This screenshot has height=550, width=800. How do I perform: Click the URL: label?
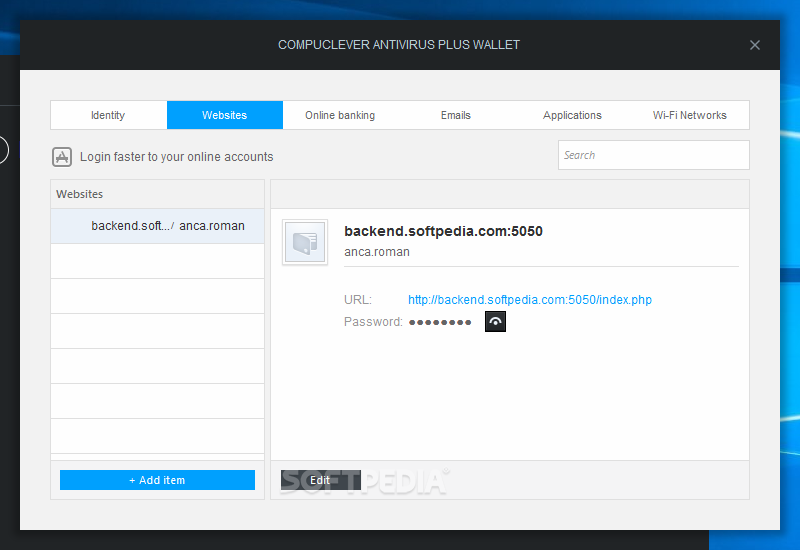coord(358,299)
